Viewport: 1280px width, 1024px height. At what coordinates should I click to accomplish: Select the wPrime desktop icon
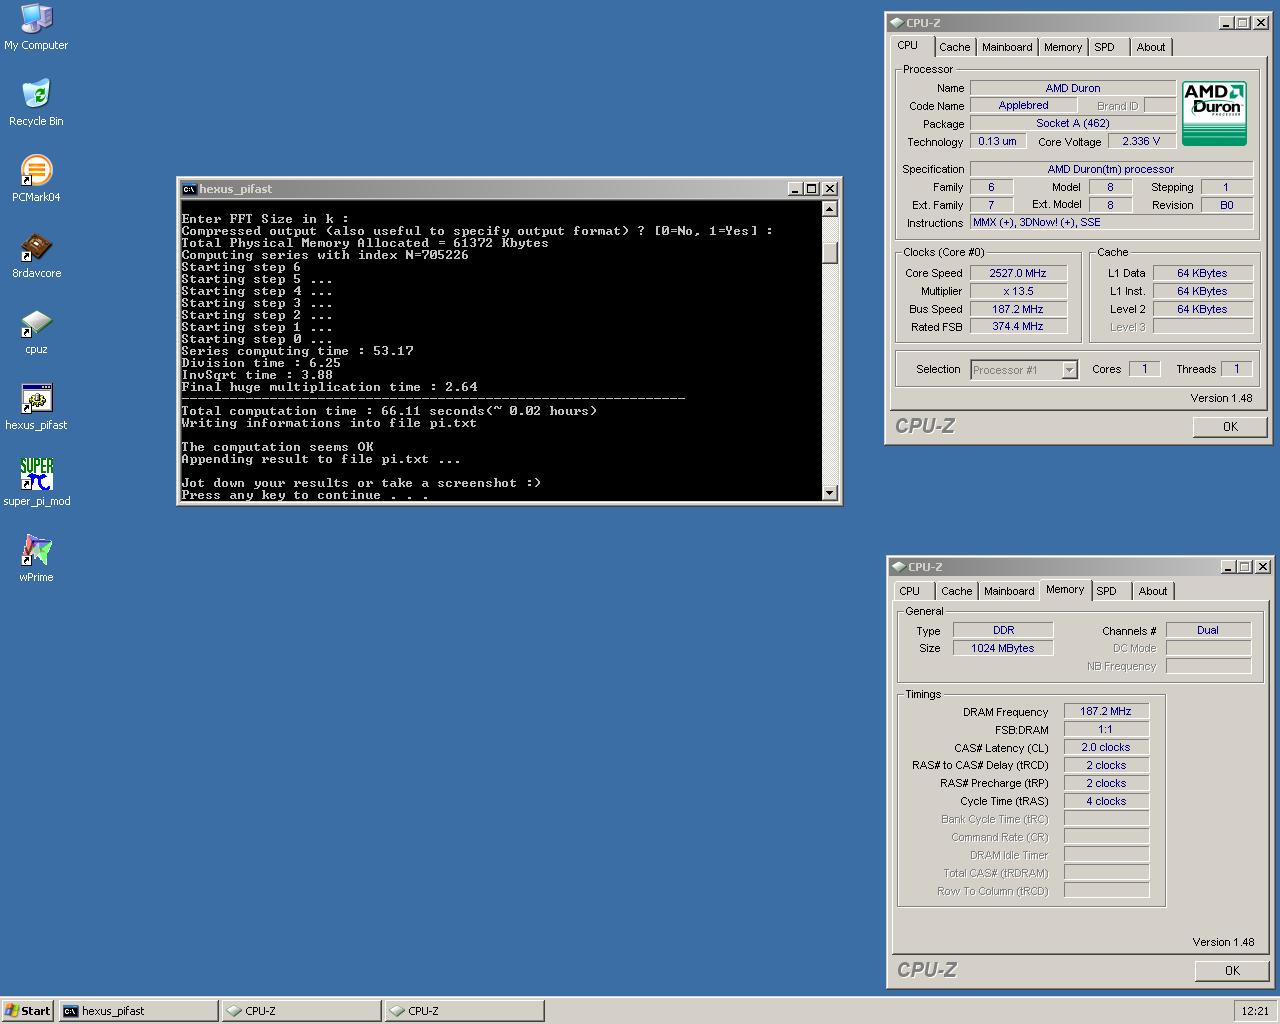tap(36, 559)
